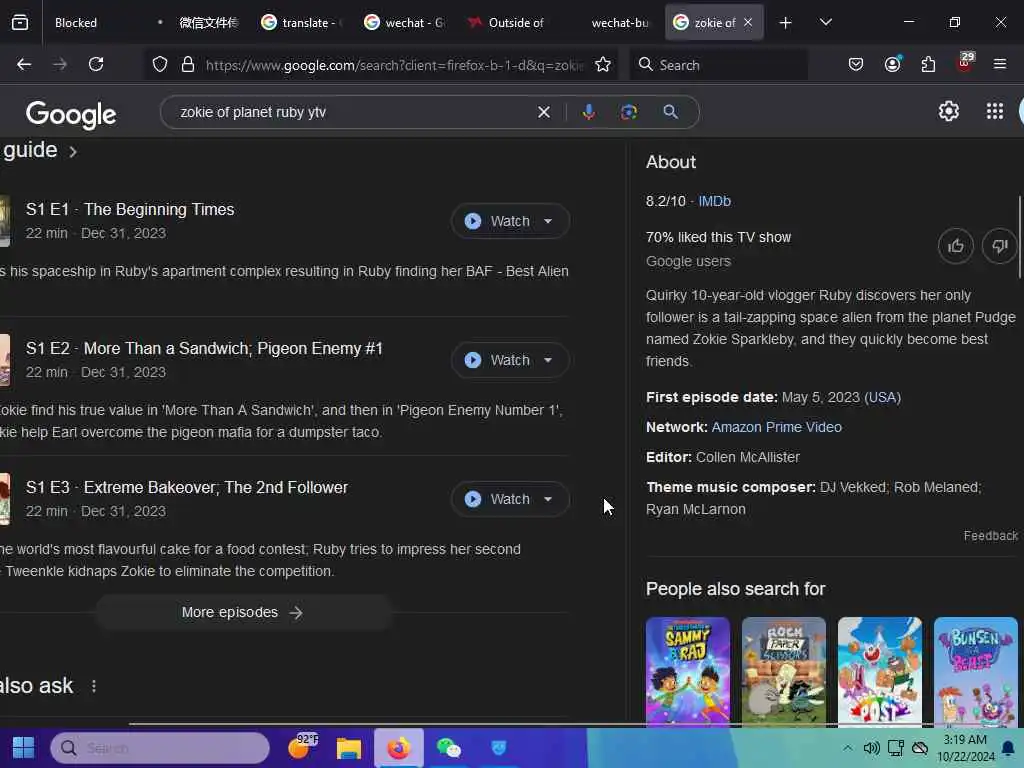The image size is (1024, 768).
Task: Bookmark this page with the star icon
Action: (603, 64)
